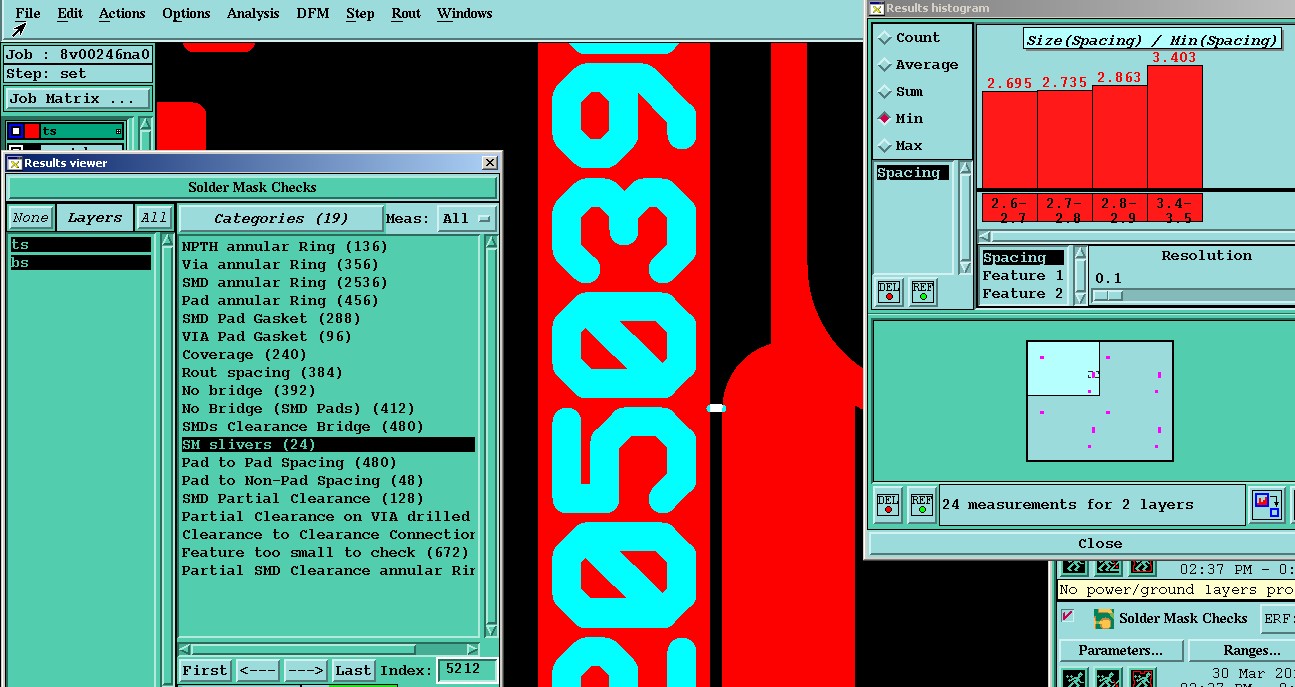Click the lower REF icon beside measurements text

coord(921,505)
